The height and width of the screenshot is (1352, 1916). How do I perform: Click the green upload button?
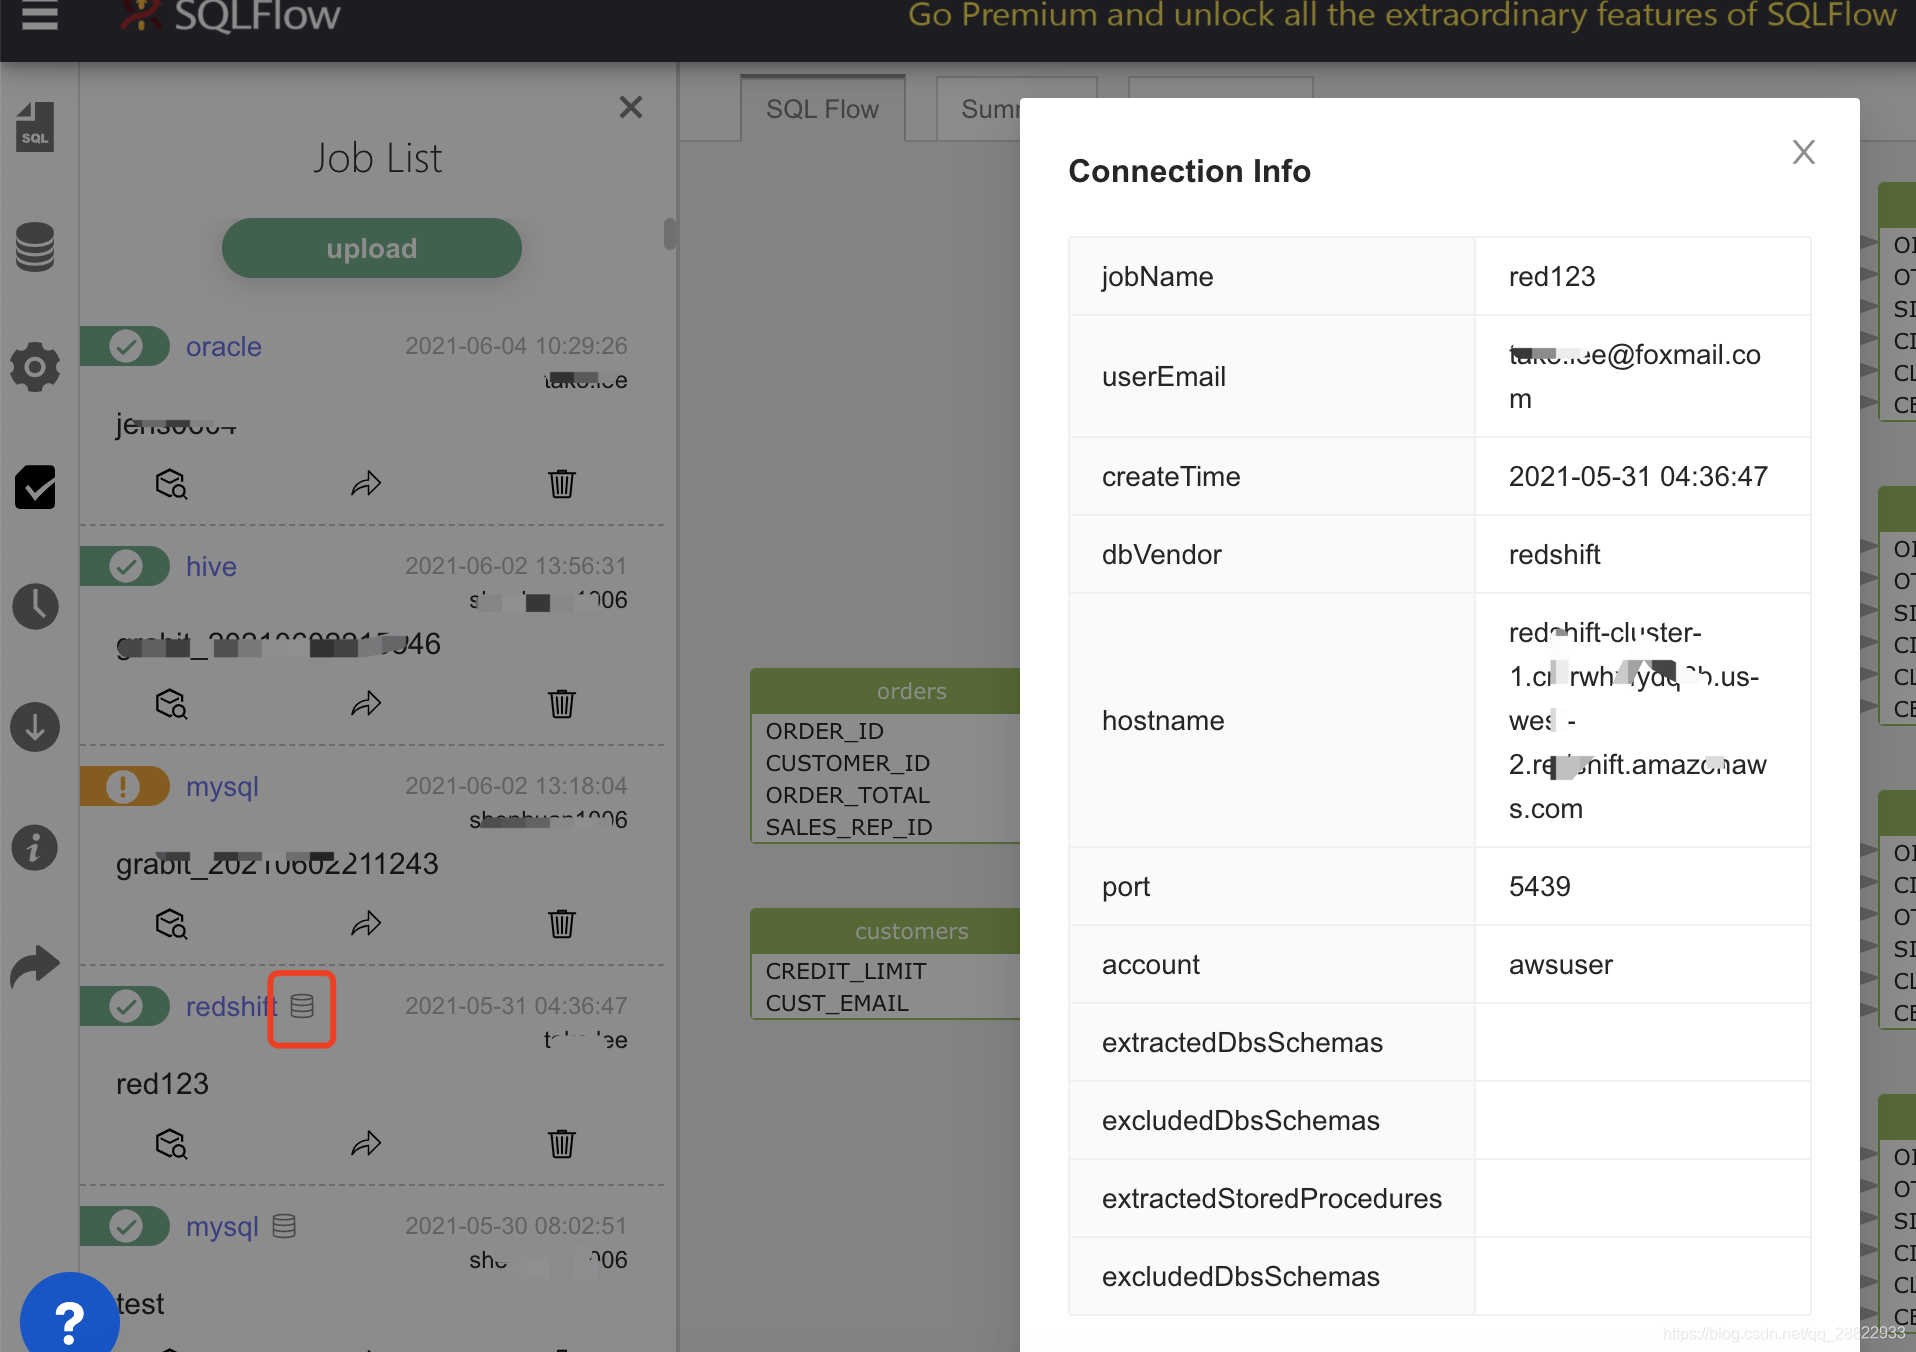(x=372, y=248)
